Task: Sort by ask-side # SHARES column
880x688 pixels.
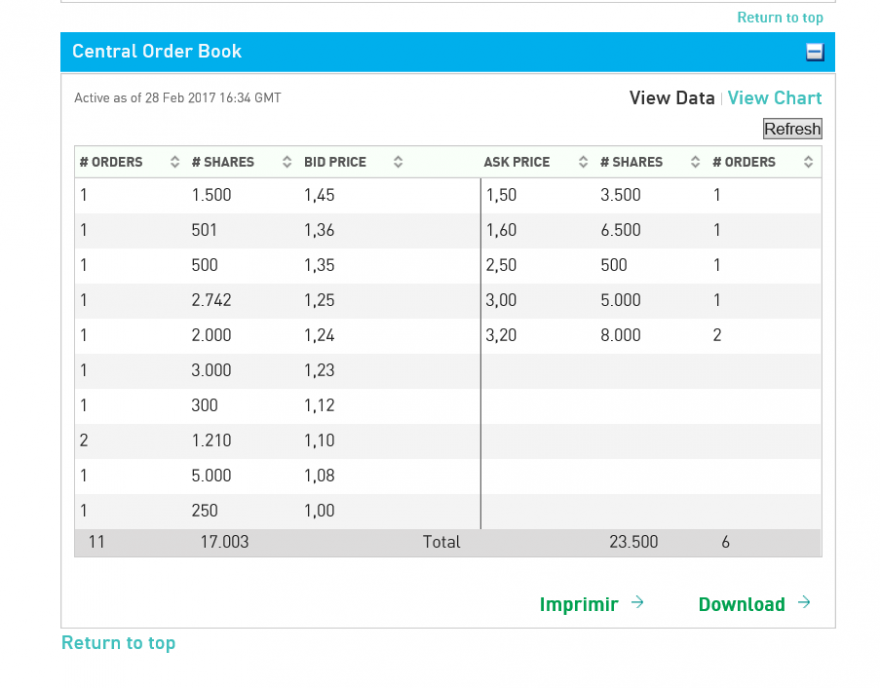Action: click(x=695, y=162)
